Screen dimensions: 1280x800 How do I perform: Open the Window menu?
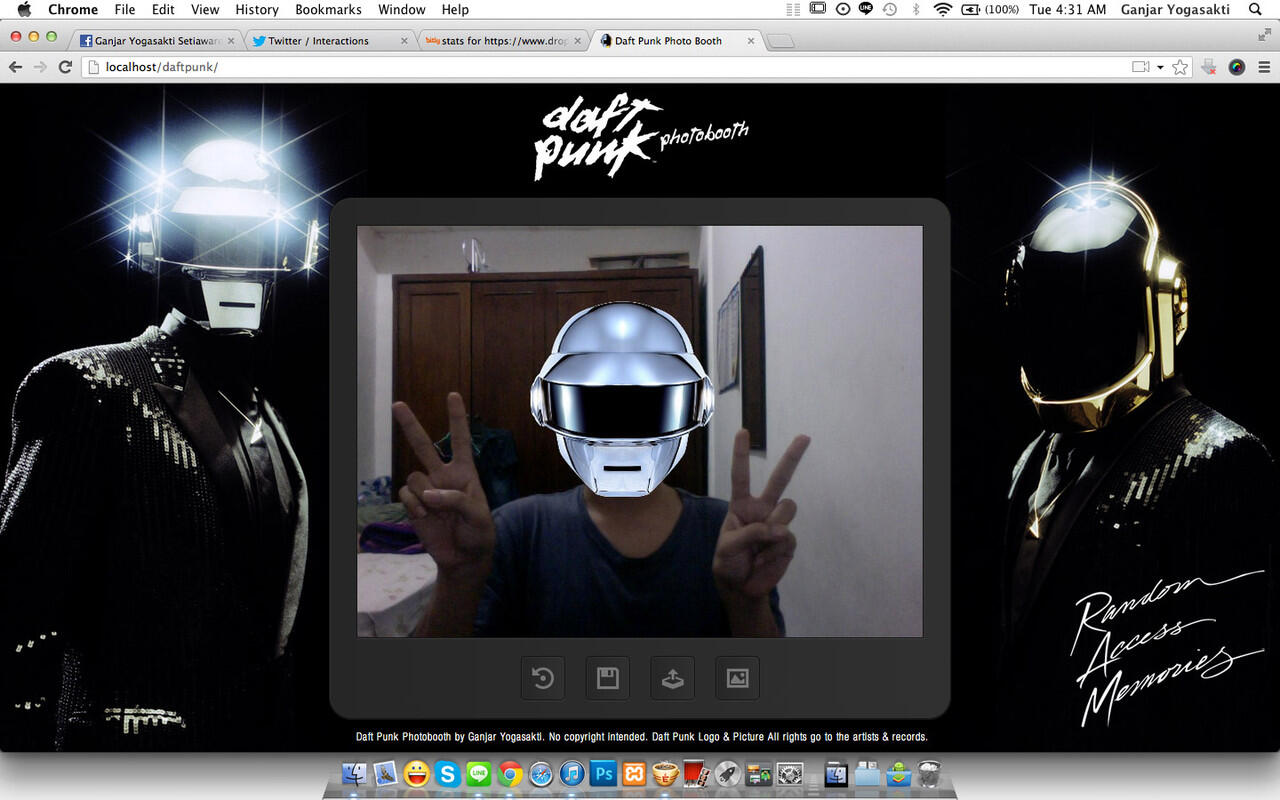(x=402, y=9)
